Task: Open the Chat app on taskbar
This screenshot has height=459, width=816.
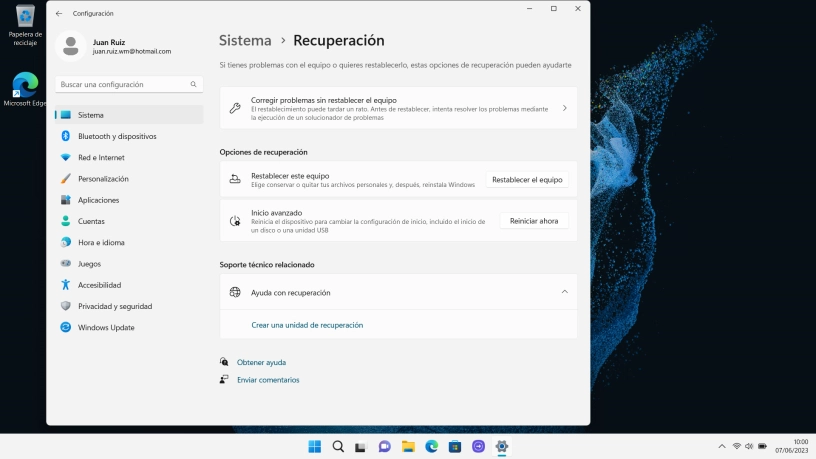Action: coord(385,447)
